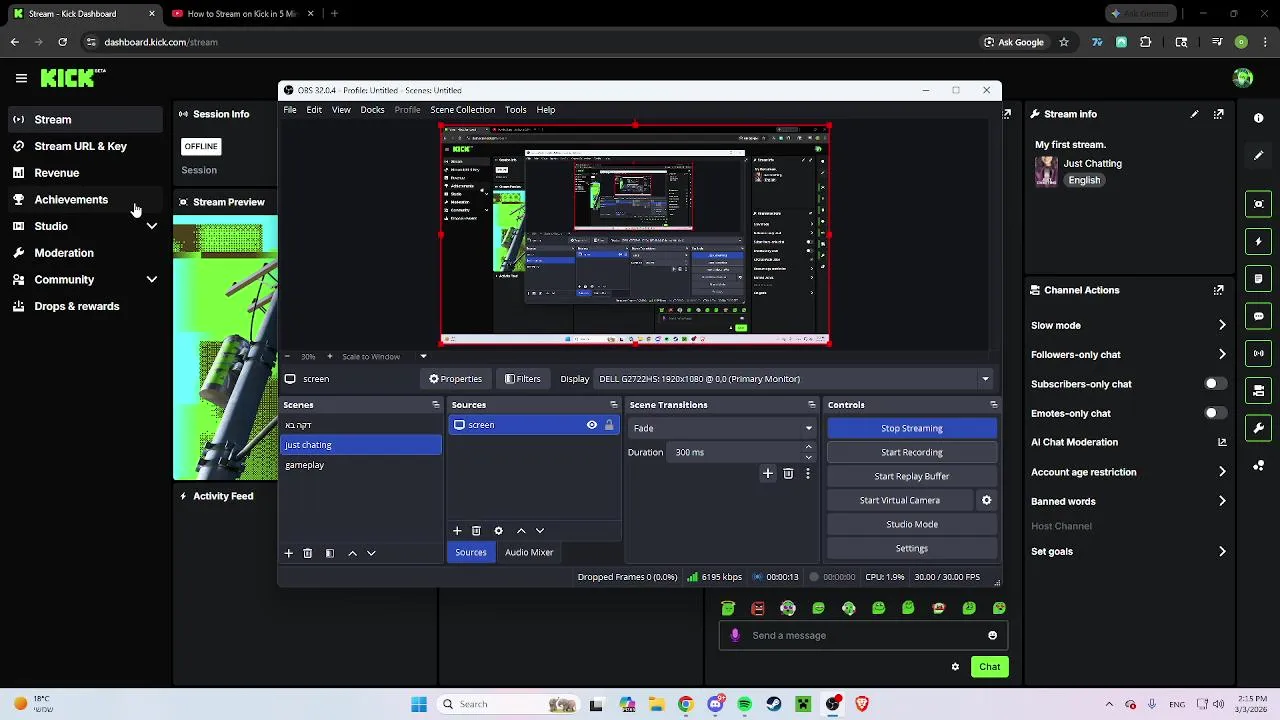Enable Emotes-only chat toggle
The width and height of the screenshot is (1280, 720).
click(x=1214, y=413)
